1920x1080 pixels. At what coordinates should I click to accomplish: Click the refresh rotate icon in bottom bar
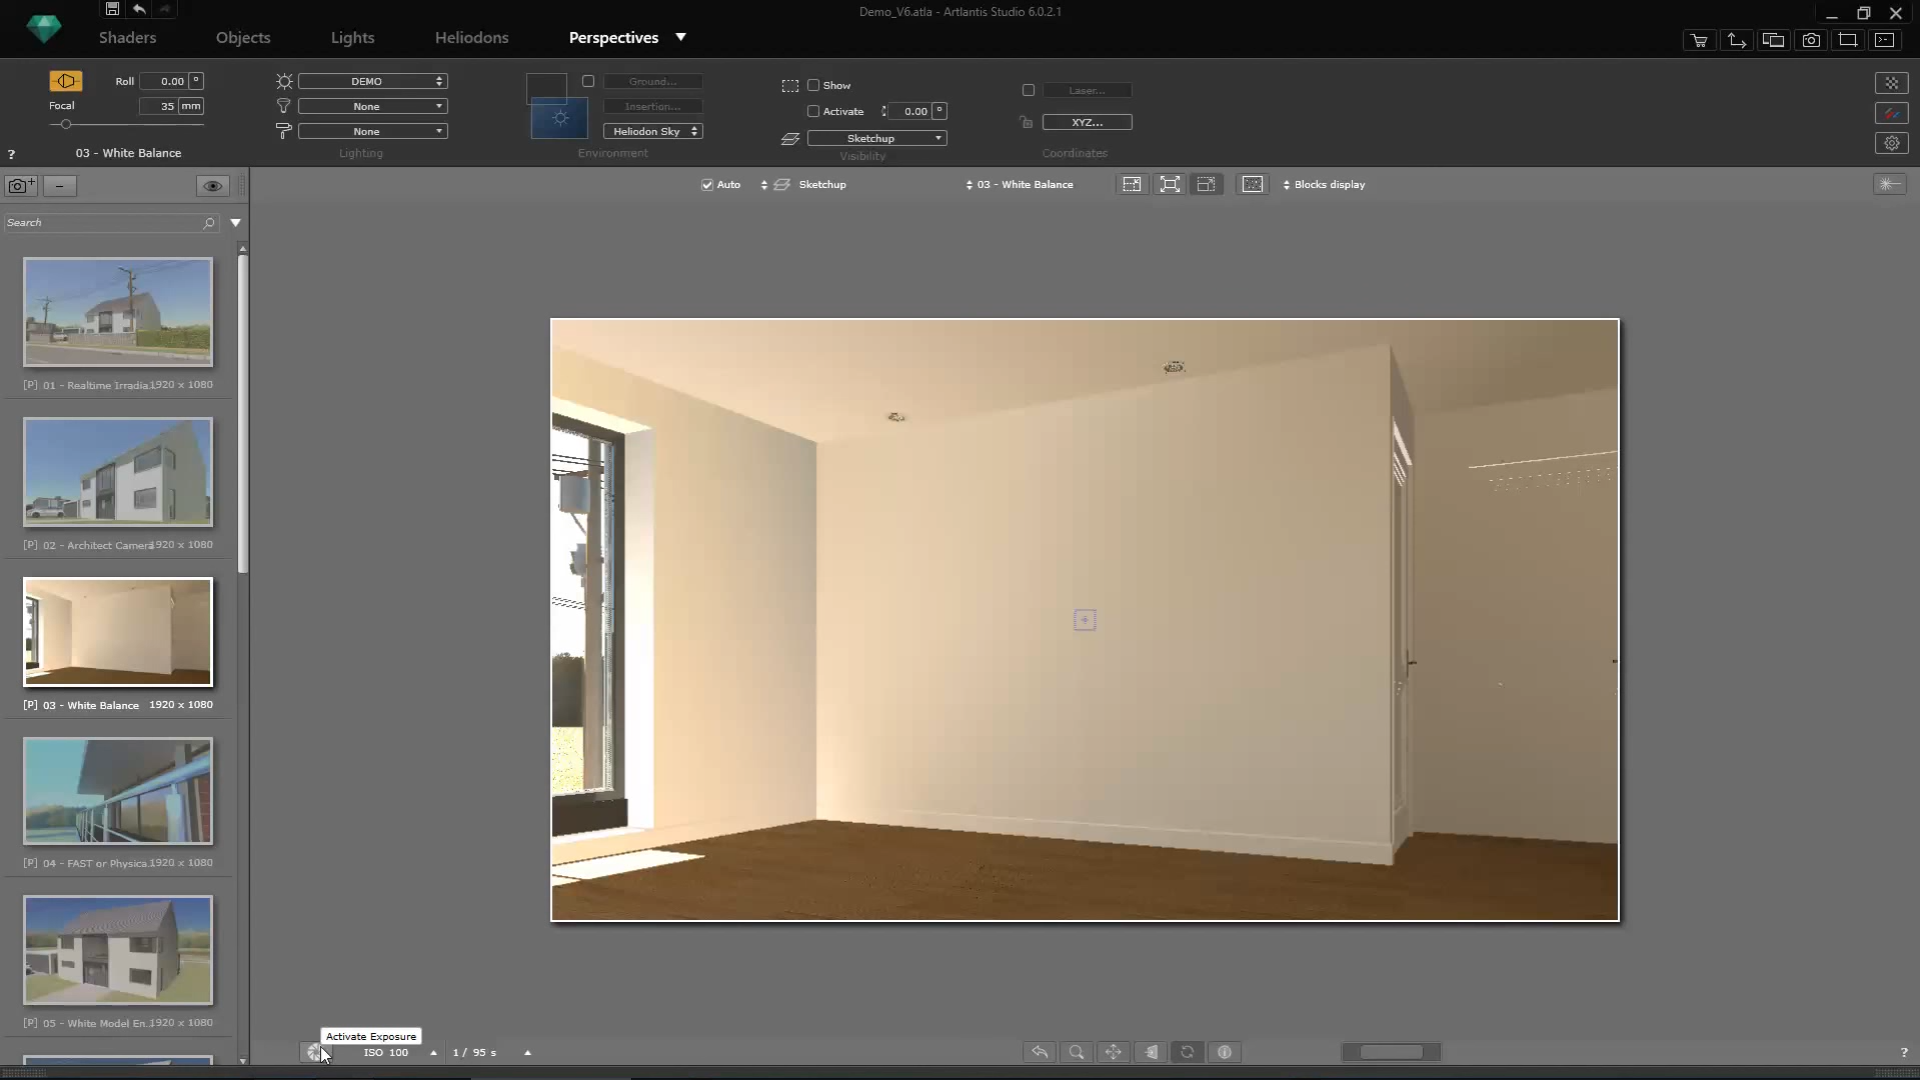coord(1187,1053)
